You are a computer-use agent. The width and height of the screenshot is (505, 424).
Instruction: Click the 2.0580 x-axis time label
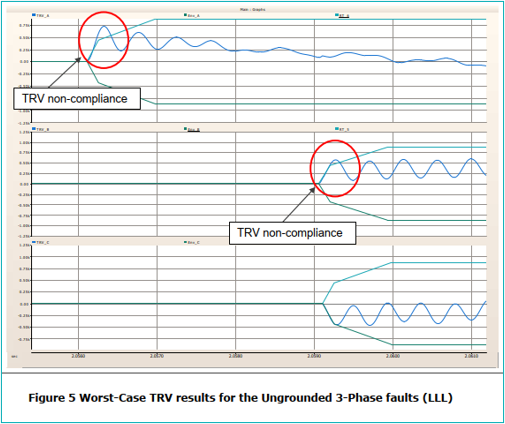click(x=236, y=356)
